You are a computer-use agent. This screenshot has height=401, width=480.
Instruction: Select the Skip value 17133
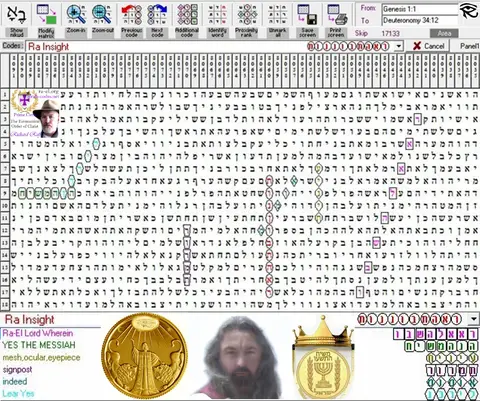390,33
